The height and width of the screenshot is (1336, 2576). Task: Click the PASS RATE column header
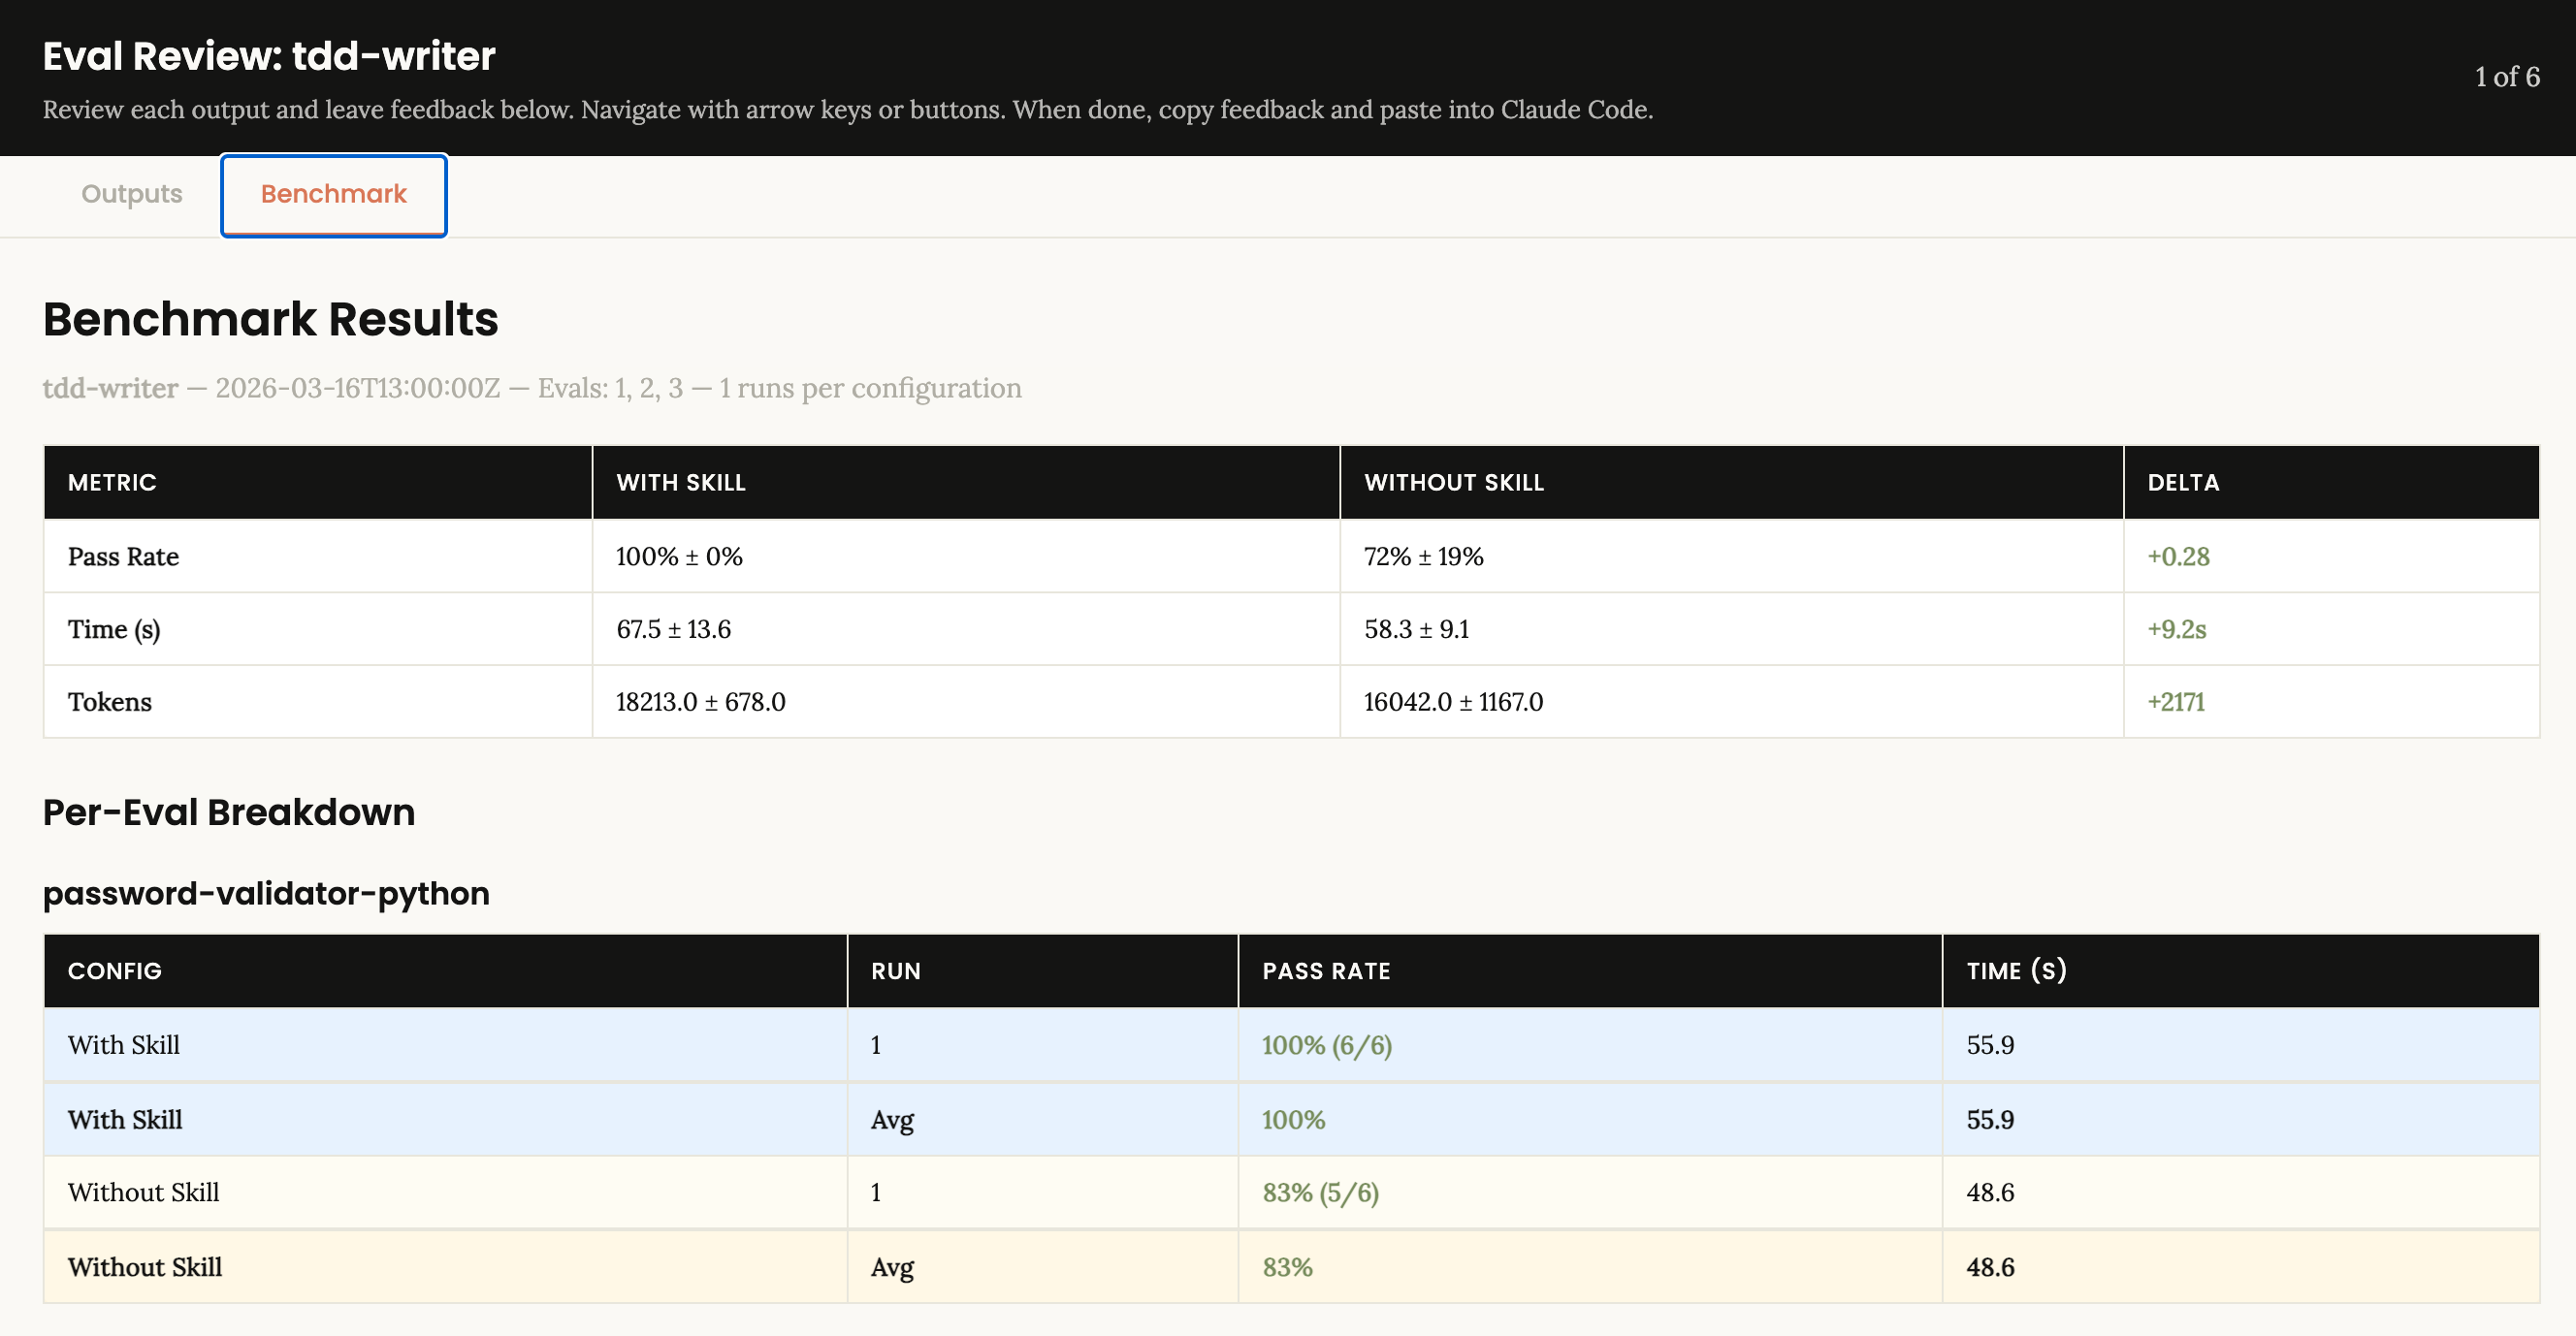[1325, 971]
